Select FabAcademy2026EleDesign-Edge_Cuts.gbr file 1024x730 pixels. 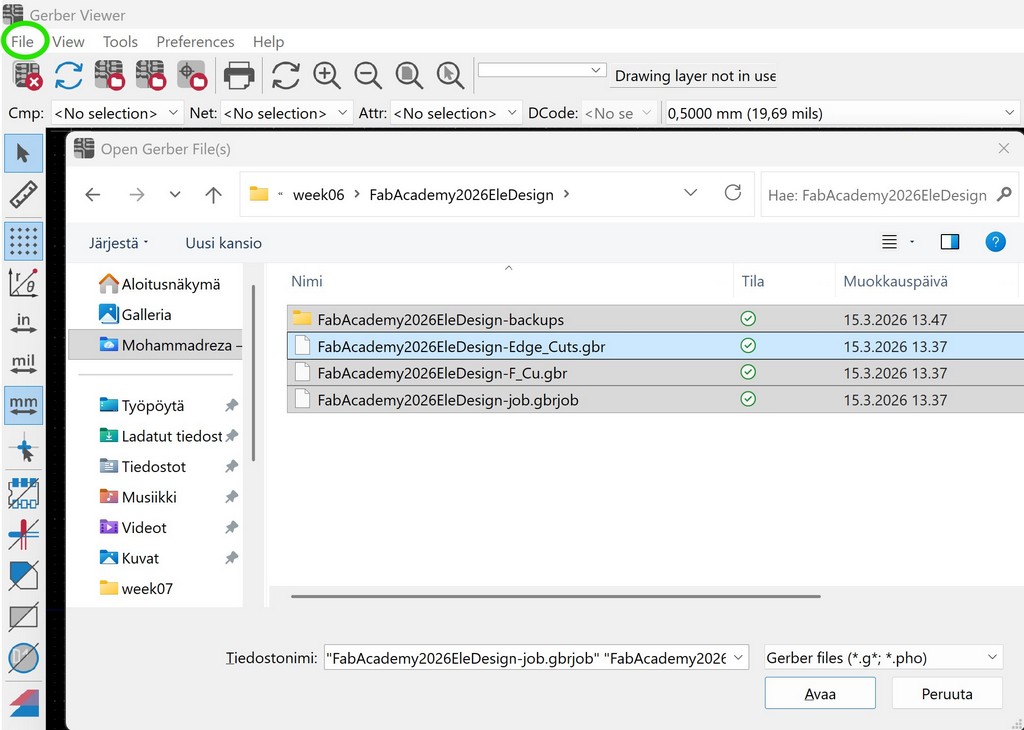pos(655,346)
